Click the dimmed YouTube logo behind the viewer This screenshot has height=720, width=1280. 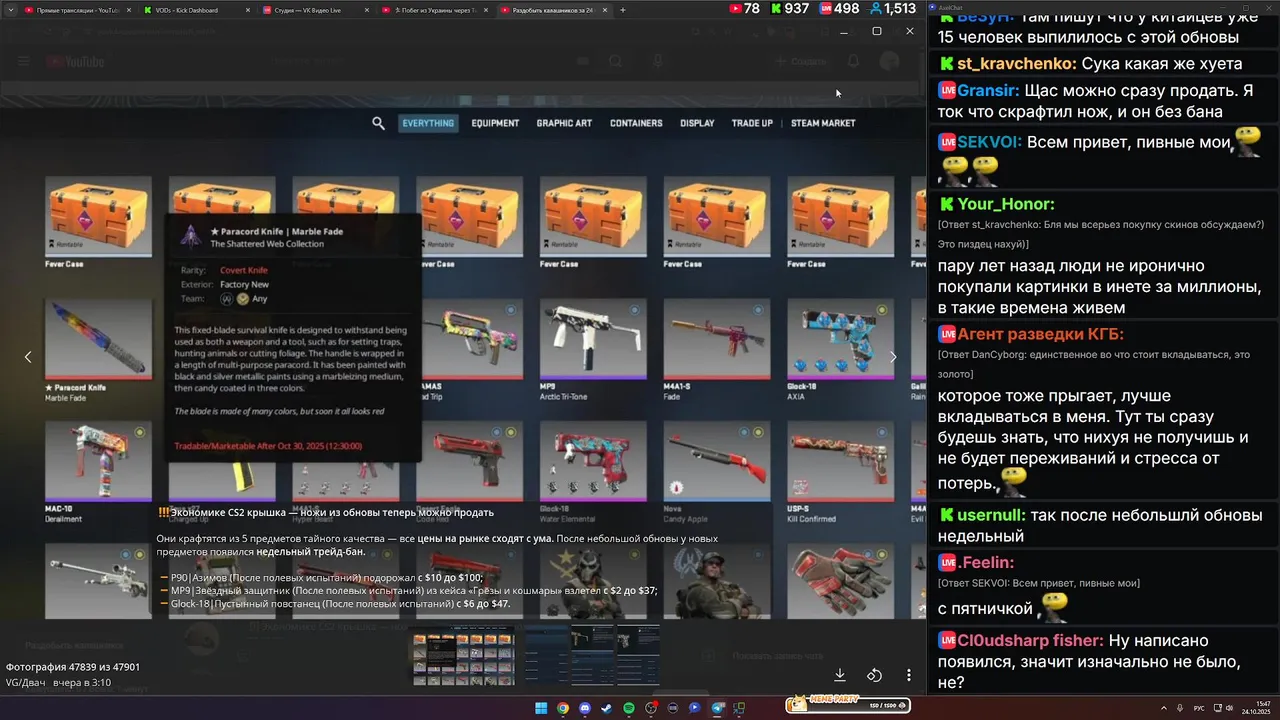tap(76, 62)
